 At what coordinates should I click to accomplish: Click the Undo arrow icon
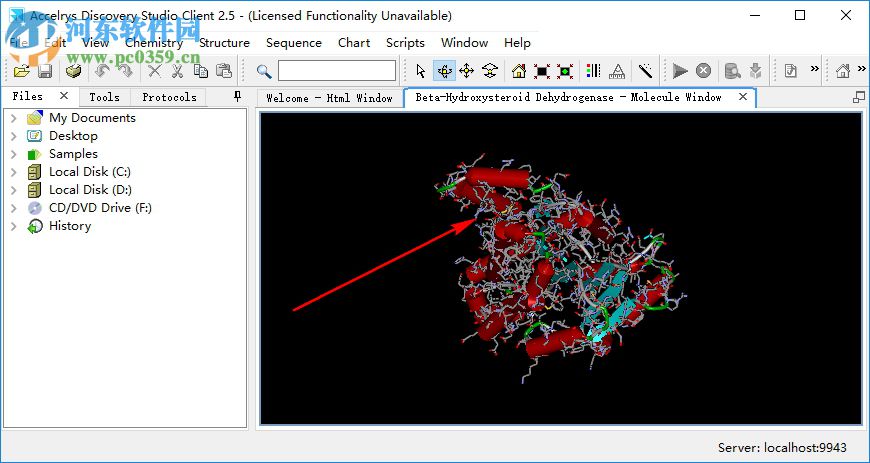103,71
